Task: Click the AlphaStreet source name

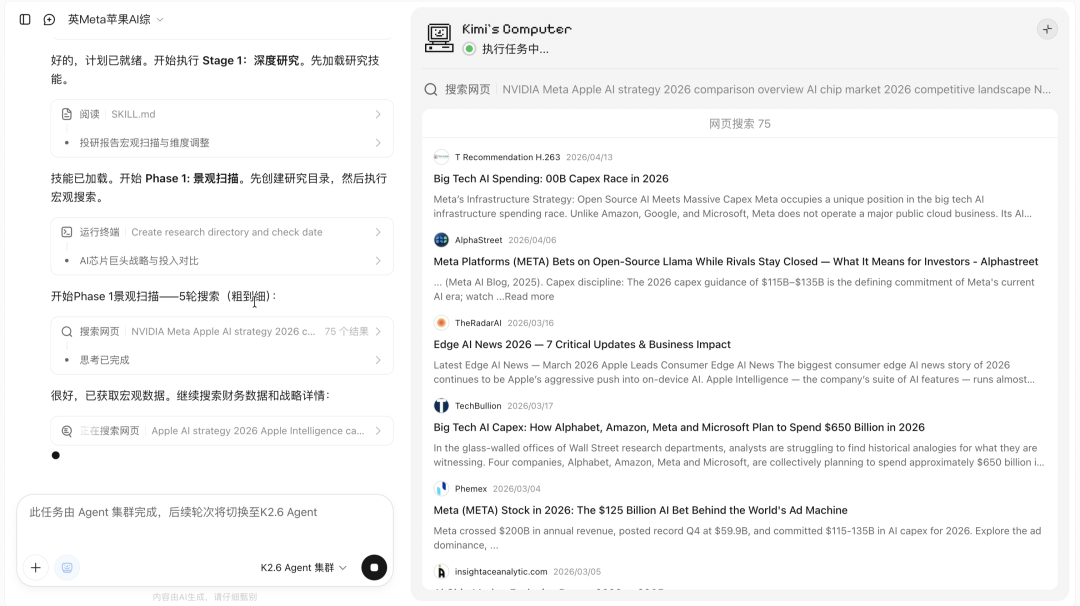Action: (479, 240)
